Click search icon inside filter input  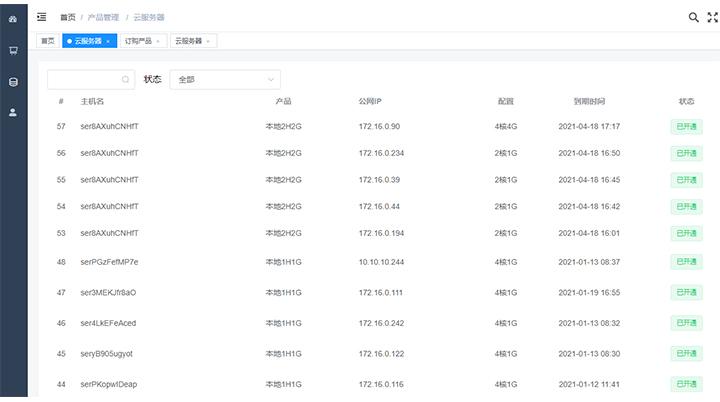click(x=125, y=79)
